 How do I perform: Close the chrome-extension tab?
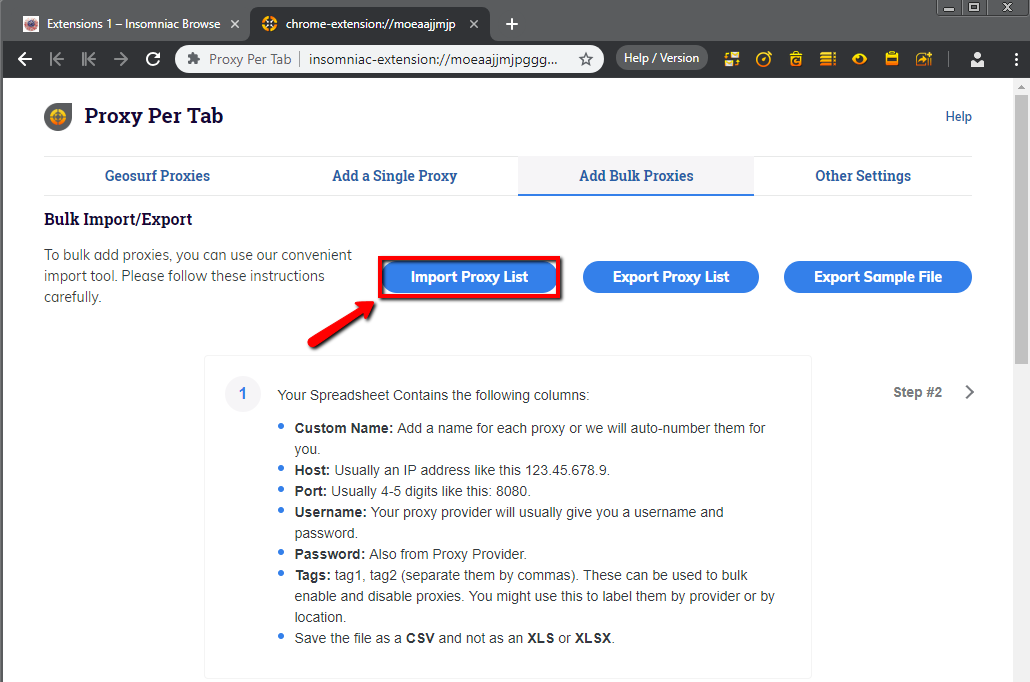pos(474,24)
